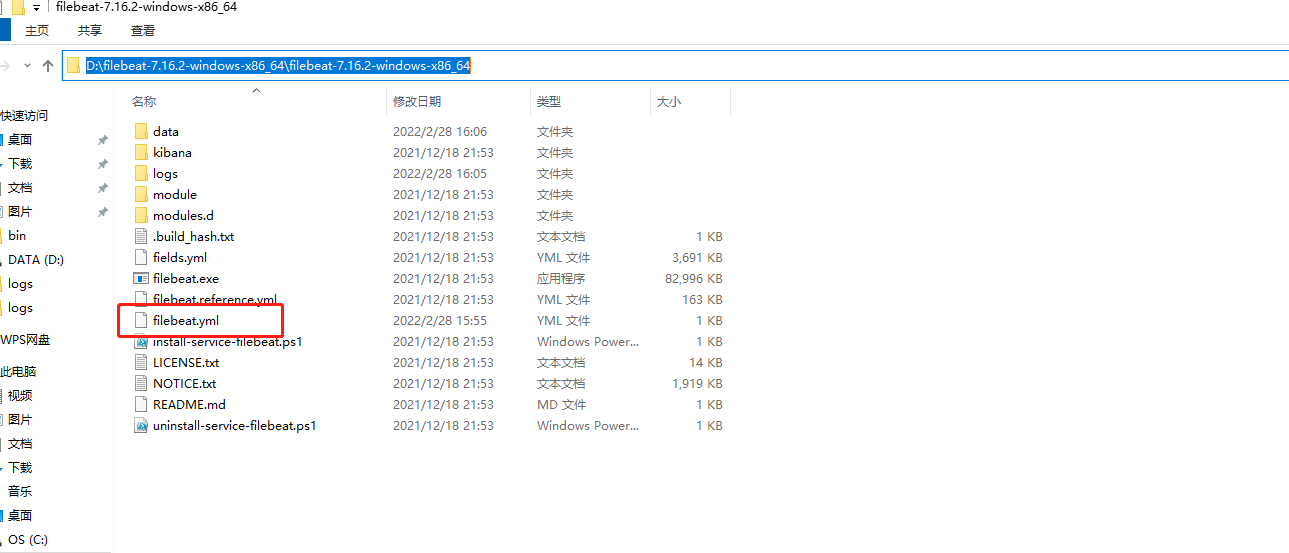Viewport: 1289px width, 553px height.
Task: Click the 2022/2/28 16:06 date cell
Action: pos(440,132)
